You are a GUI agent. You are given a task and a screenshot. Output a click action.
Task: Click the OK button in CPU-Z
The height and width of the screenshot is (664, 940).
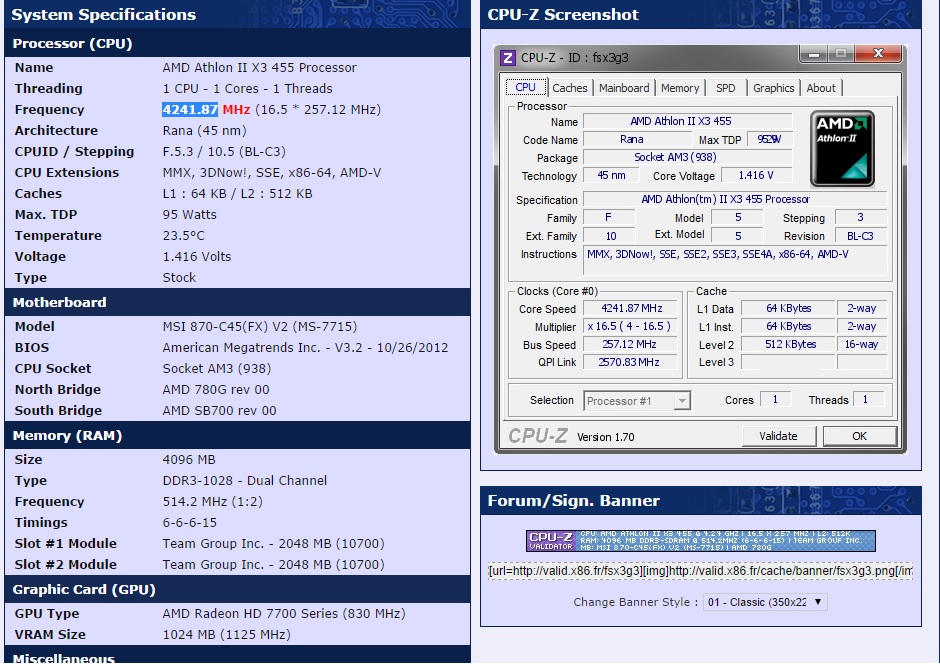pyautogui.click(x=860, y=436)
